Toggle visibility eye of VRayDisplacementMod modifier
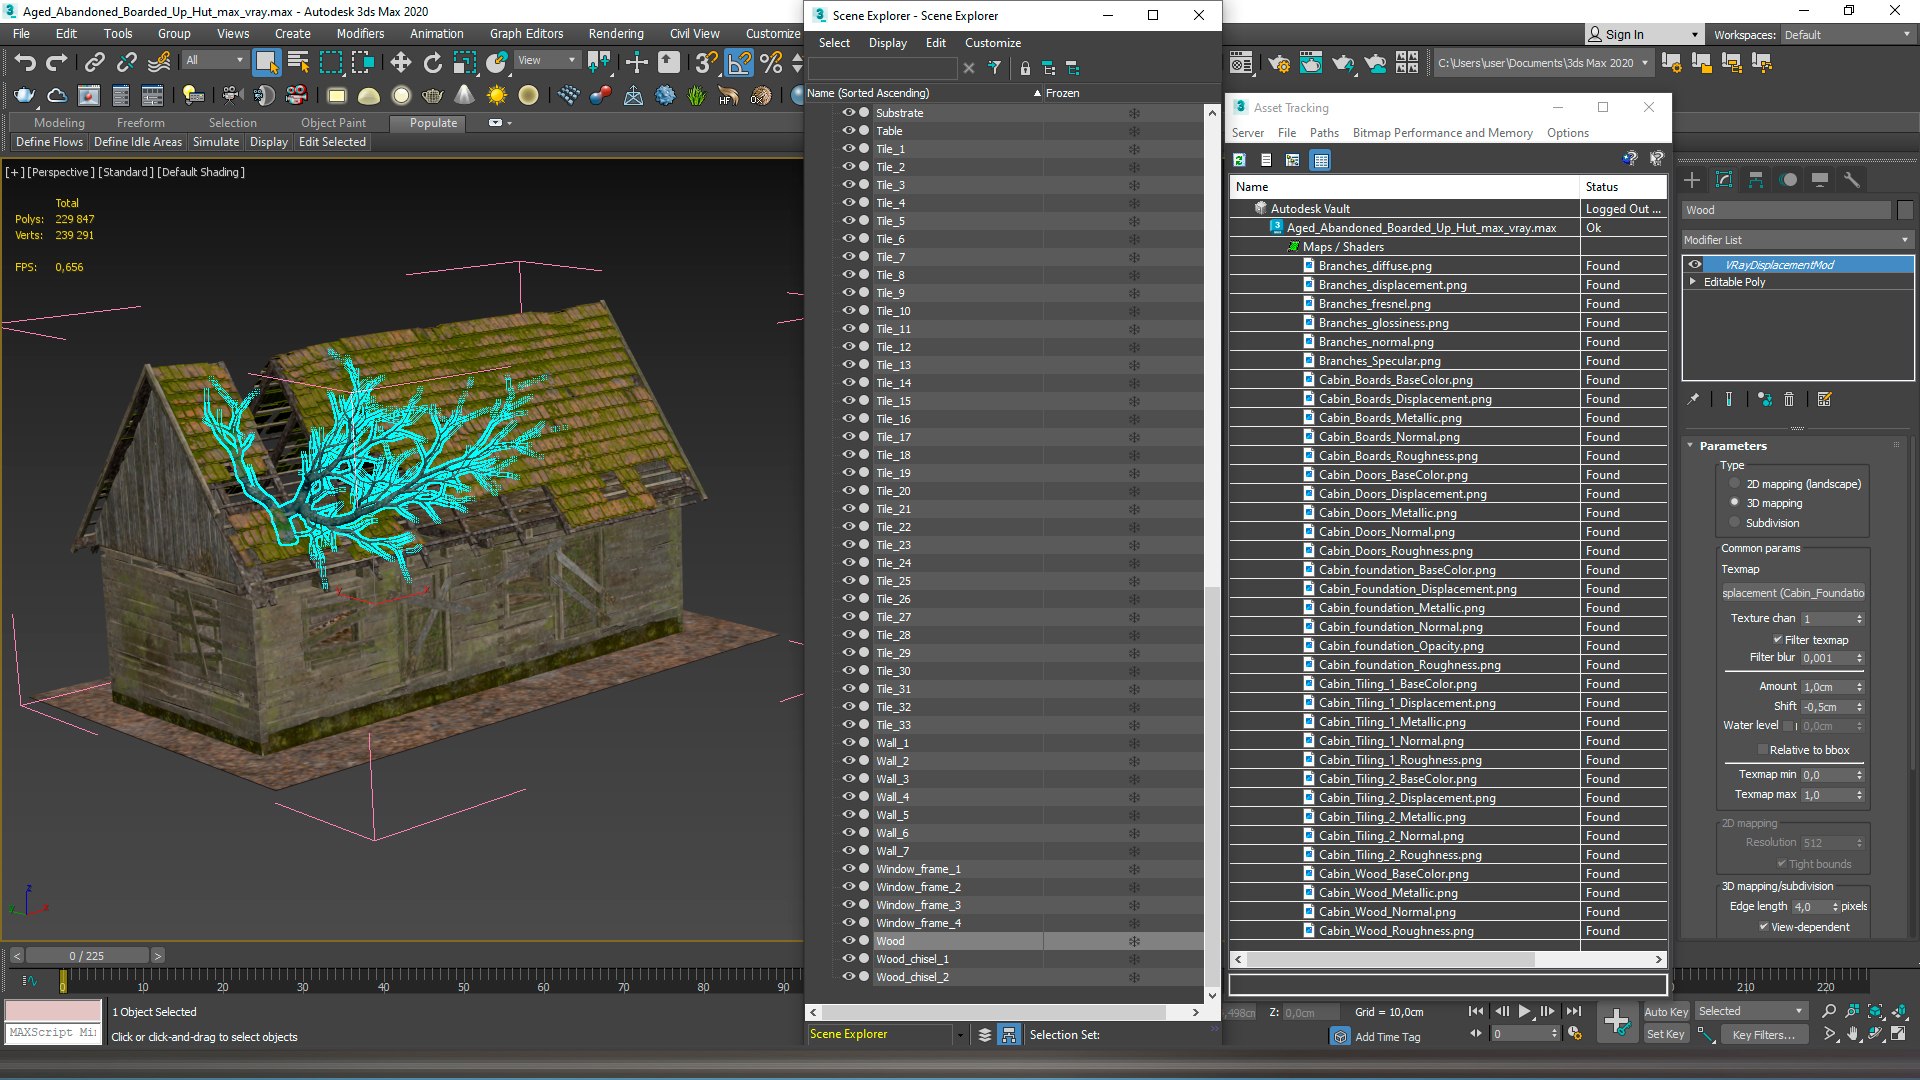The image size is (1920, 1080). [1695, 265]
